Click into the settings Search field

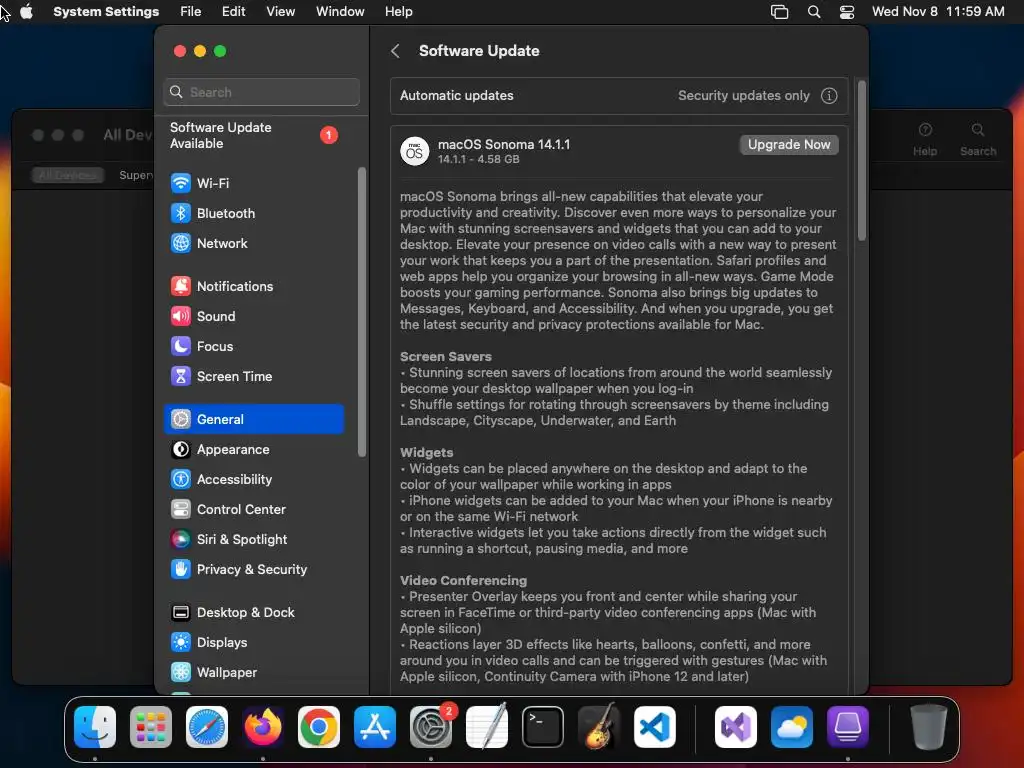point(261,92)
